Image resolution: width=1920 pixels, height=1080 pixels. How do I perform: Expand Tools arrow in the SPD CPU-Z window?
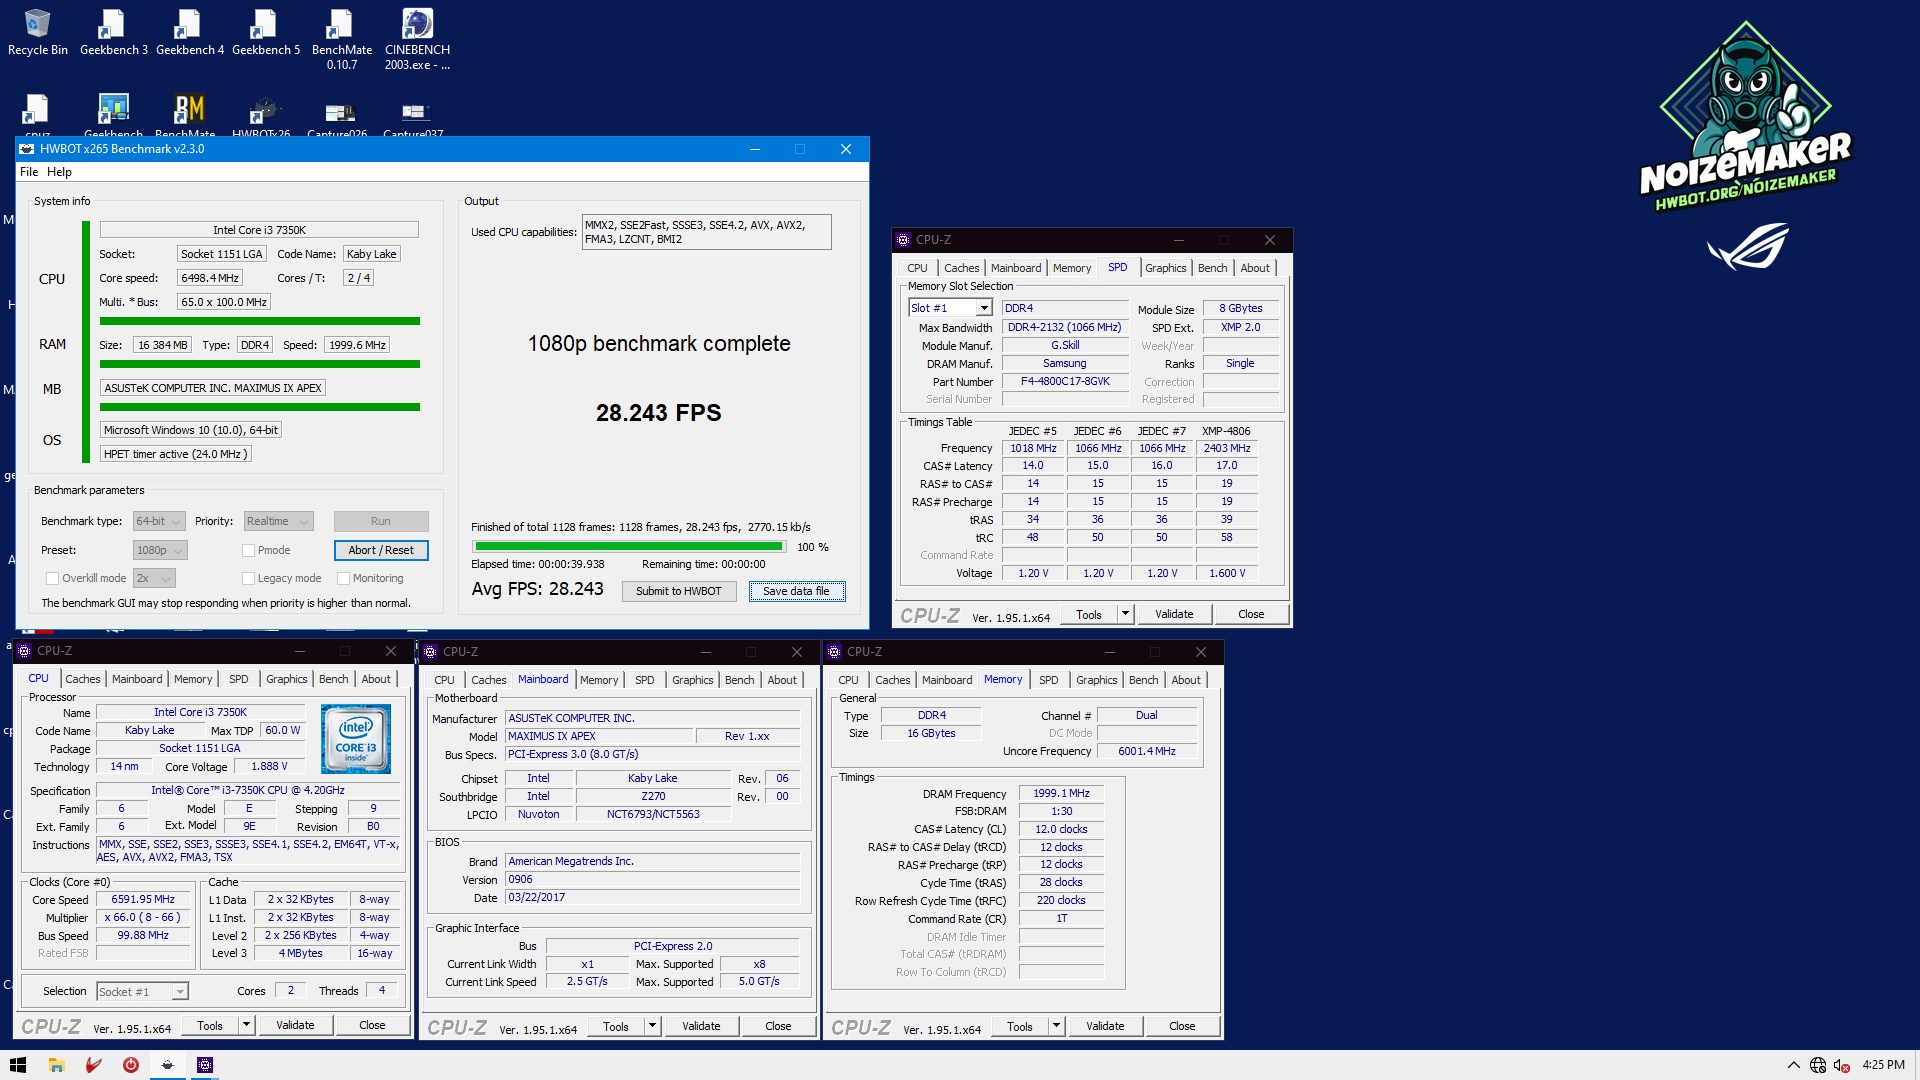point(1126,614)
